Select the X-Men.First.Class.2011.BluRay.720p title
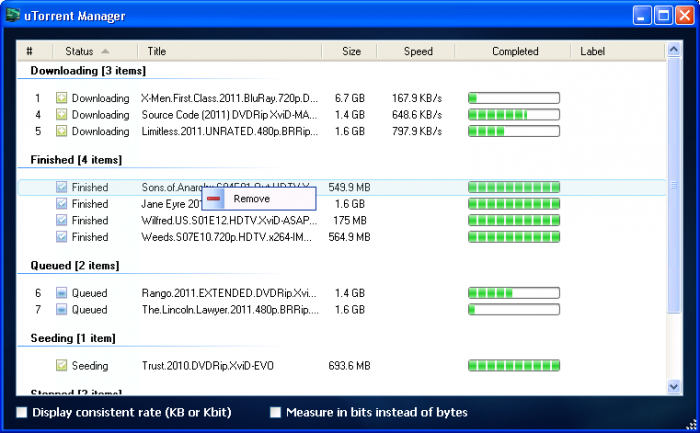The image size is (700, 433). pos(229,98)
